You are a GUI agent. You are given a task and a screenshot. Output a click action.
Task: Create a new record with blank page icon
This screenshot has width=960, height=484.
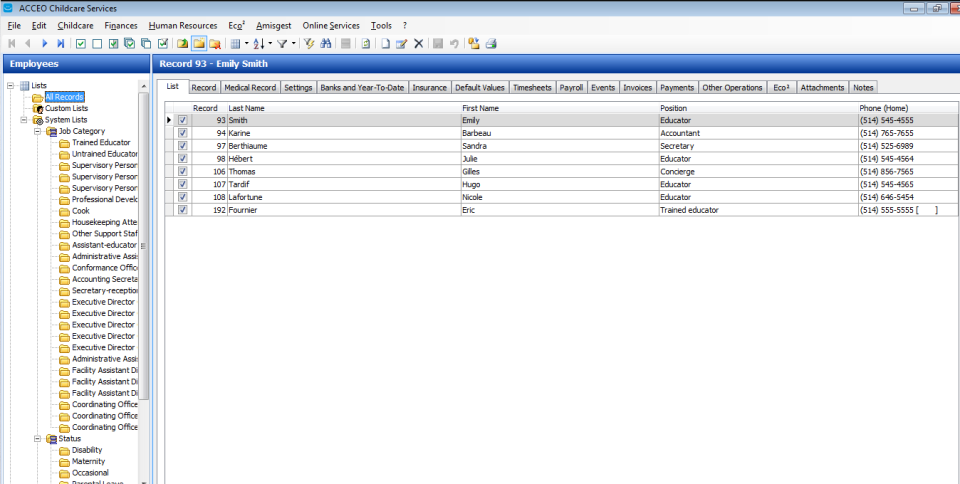coord(385,43)
